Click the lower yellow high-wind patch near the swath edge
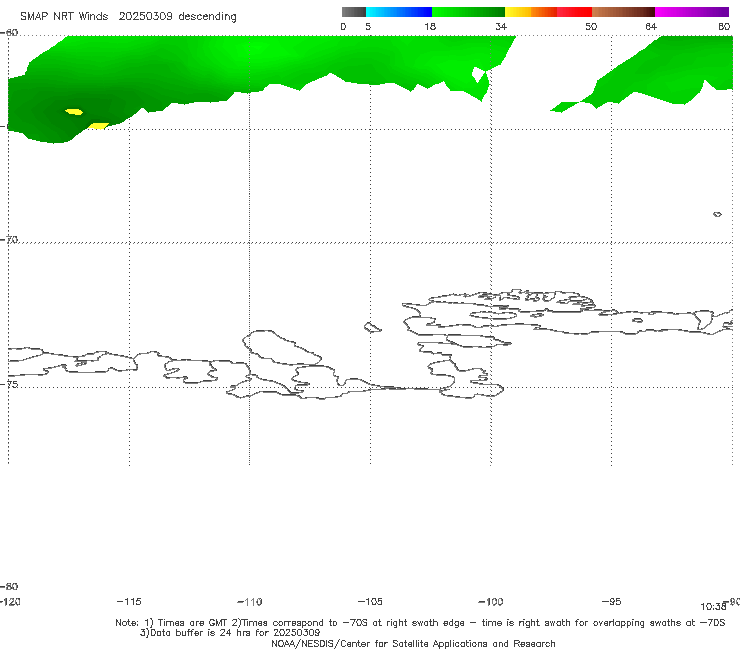 [x=99, y=126]
